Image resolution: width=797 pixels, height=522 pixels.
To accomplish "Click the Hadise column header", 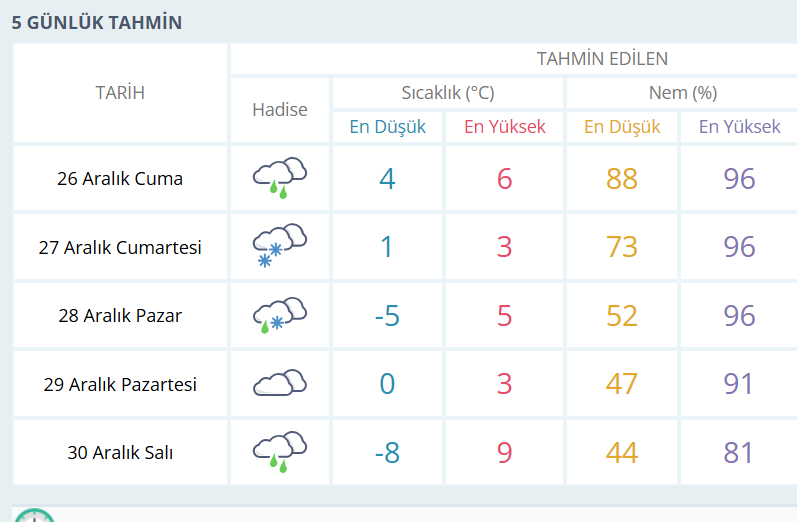I will (280, 109).
